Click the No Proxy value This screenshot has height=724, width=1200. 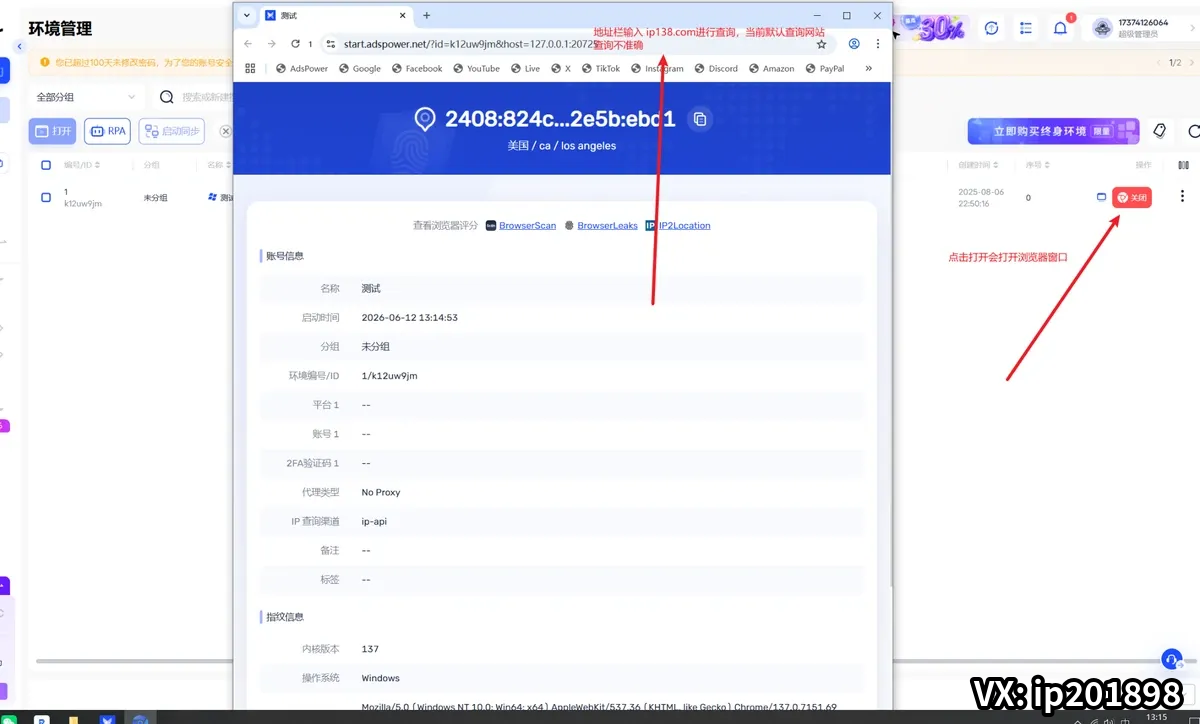pyautogui.click(x=381, y=492)
